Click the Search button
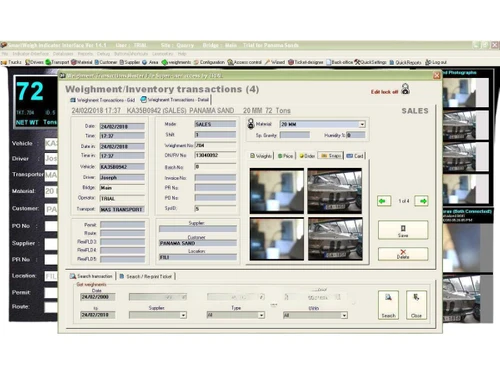The width and height of the screenshot is (500, 375). coord(388,305)
